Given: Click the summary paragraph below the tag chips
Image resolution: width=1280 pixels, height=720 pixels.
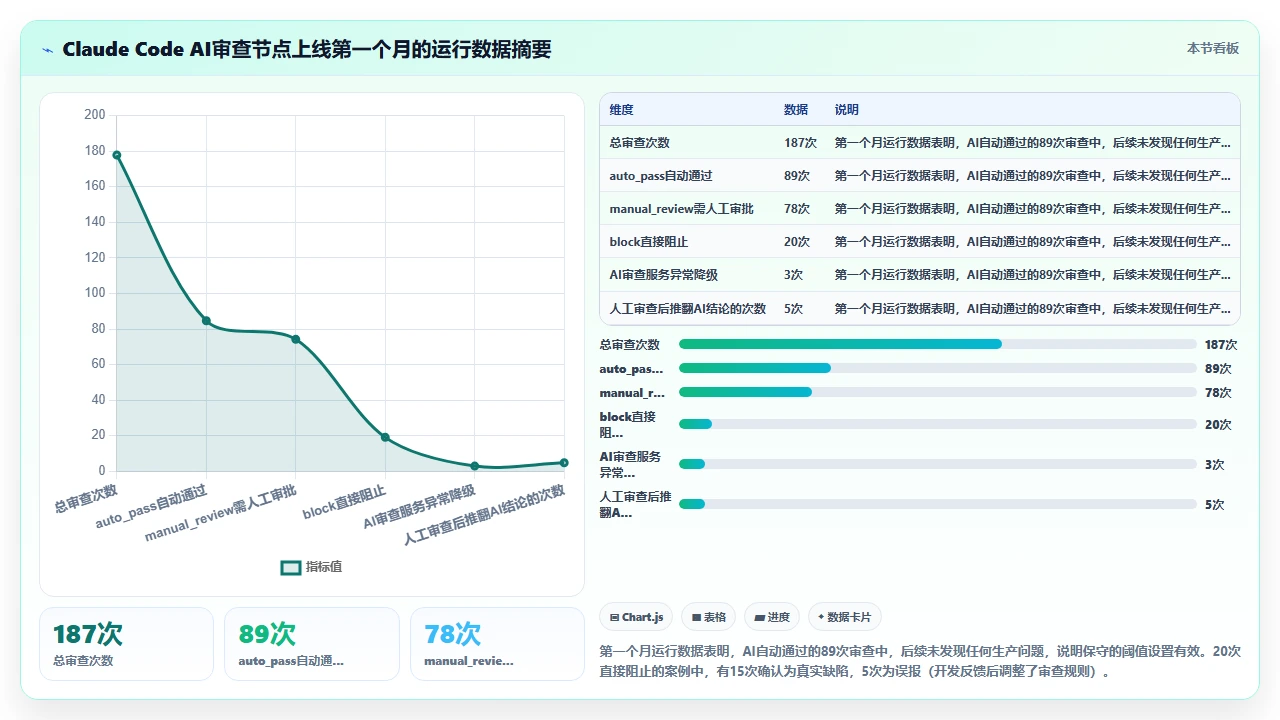Looking at the screenshot, I should pos(920,661).
